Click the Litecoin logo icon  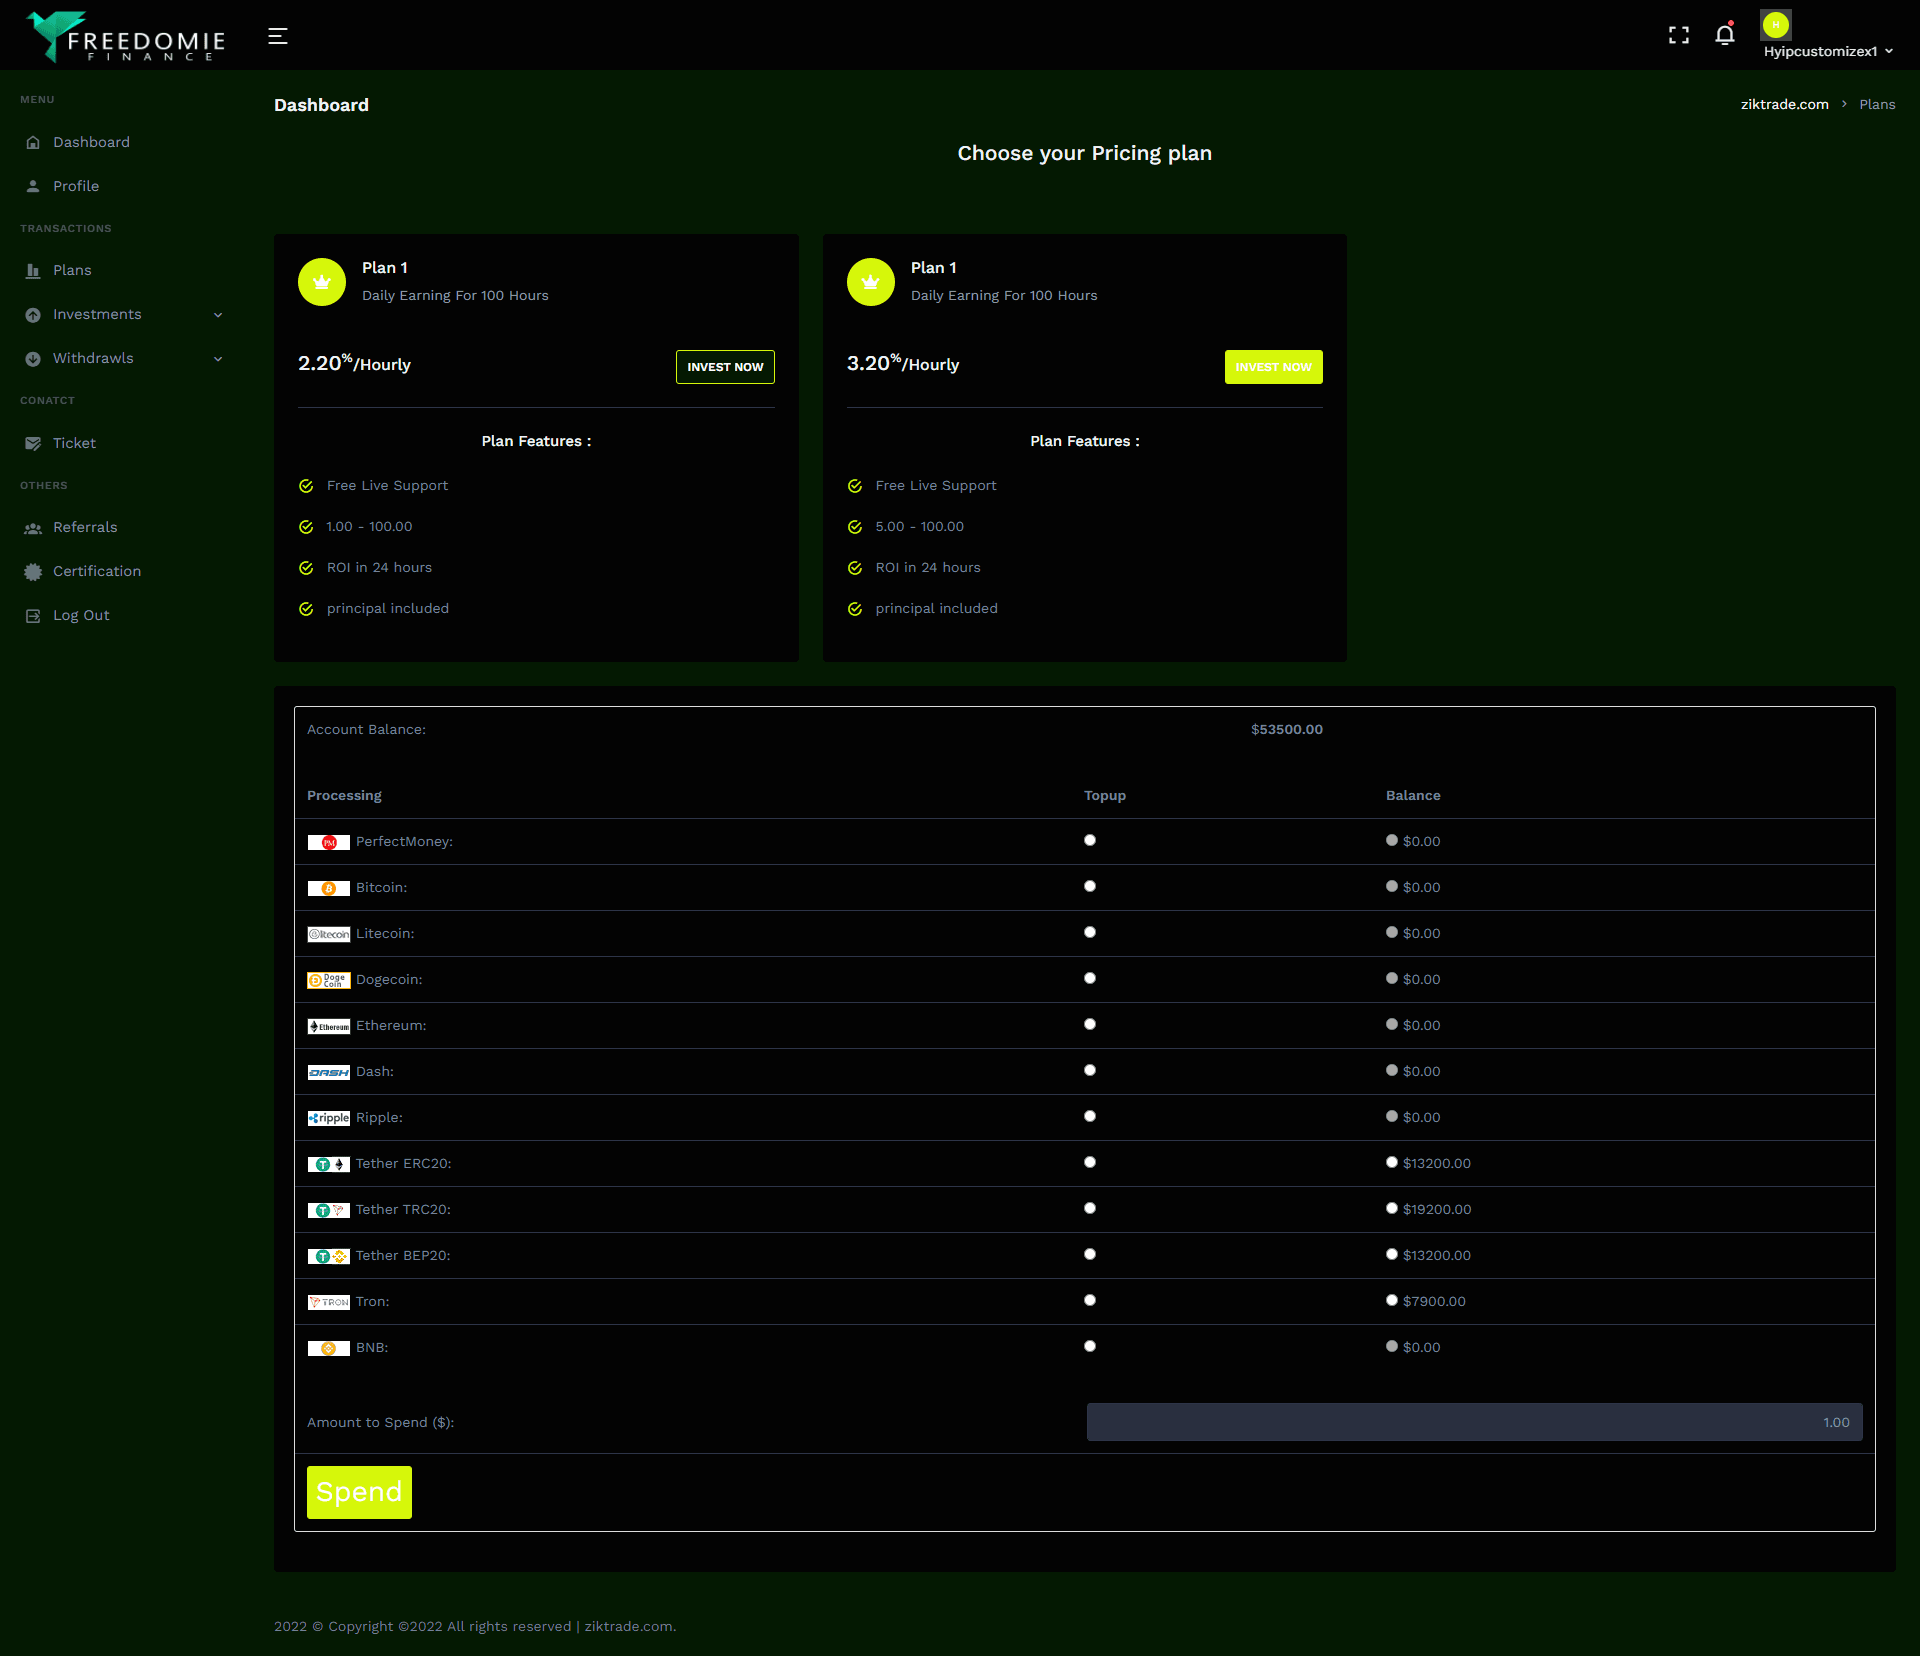pos(329,934)
